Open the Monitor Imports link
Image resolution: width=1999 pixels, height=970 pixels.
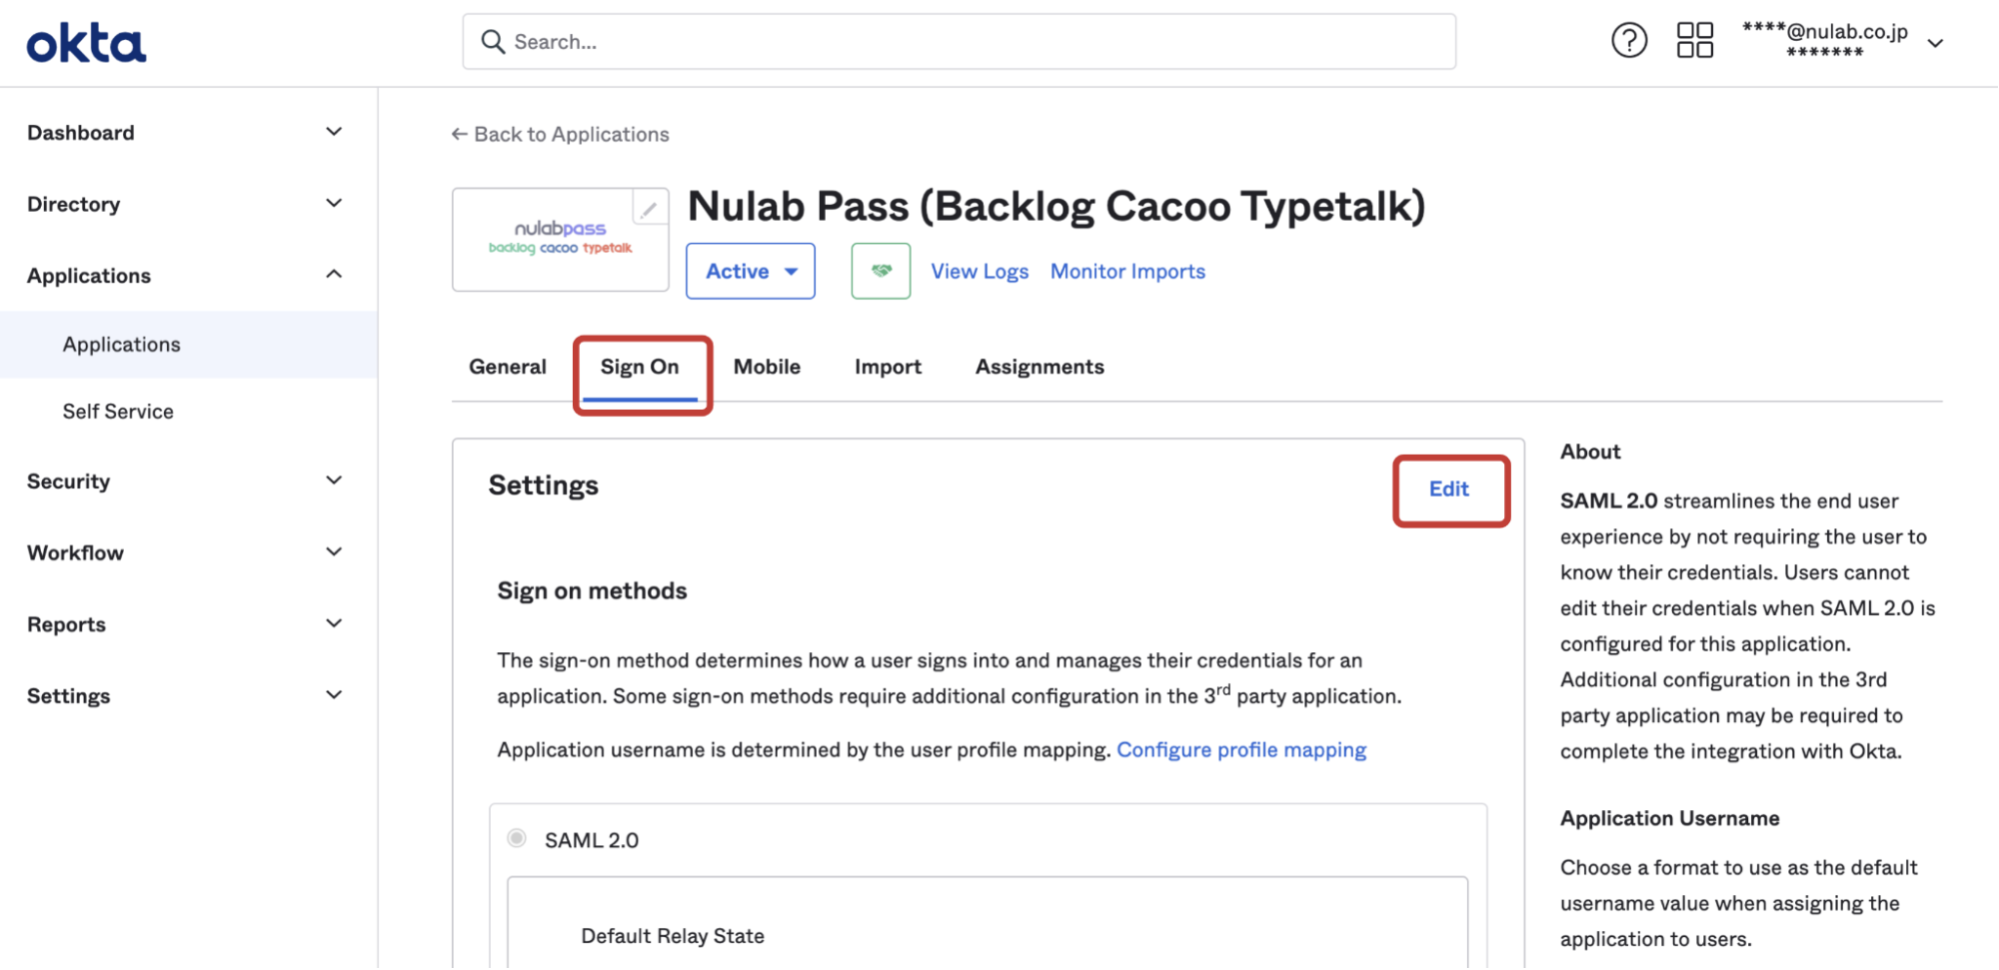(1128, 271)
